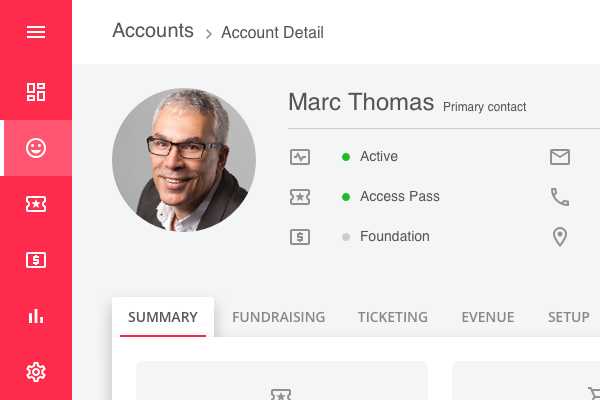The image size is (600, 400).
Task: Click the activity pulse icon beside Active
Action: (x=300, y=157)
